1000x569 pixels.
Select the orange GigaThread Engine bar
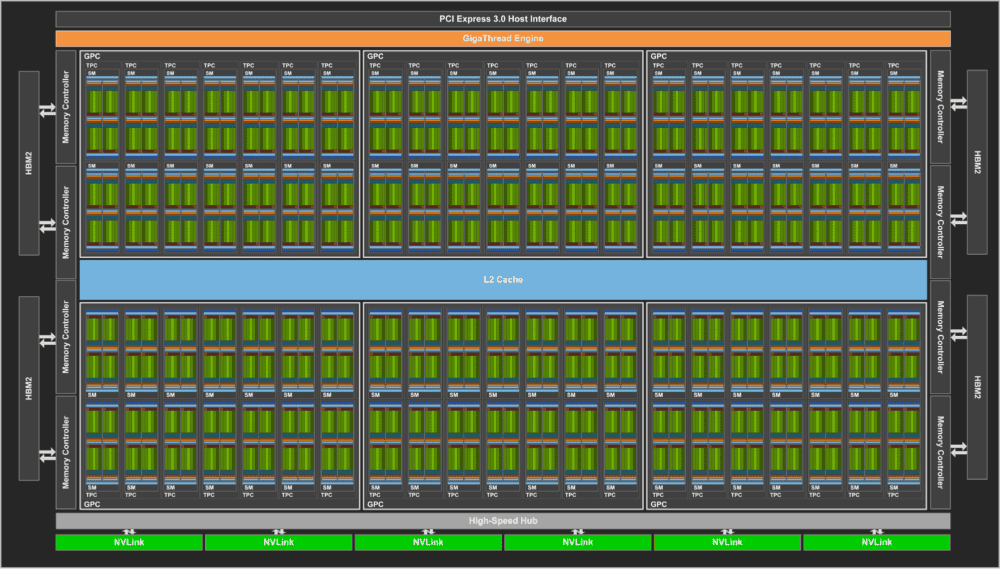[503, 38]
